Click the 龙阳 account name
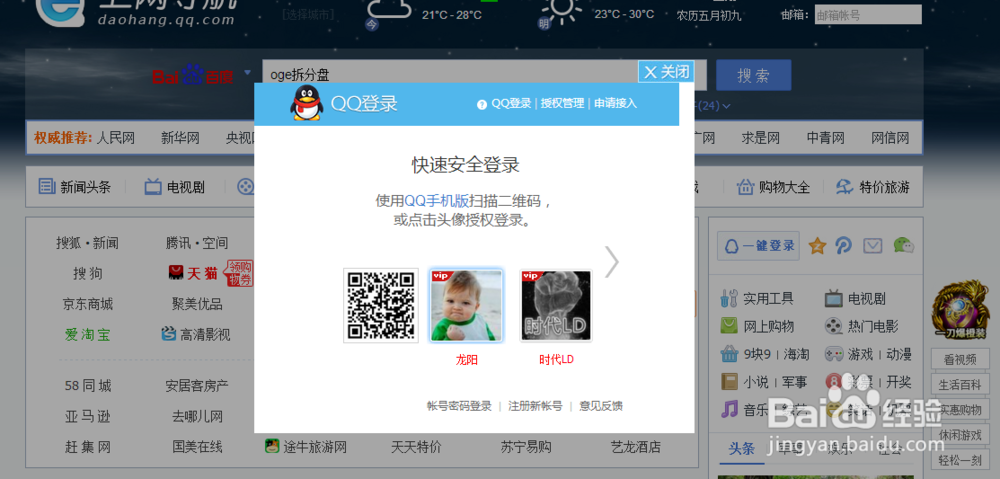 466,360
